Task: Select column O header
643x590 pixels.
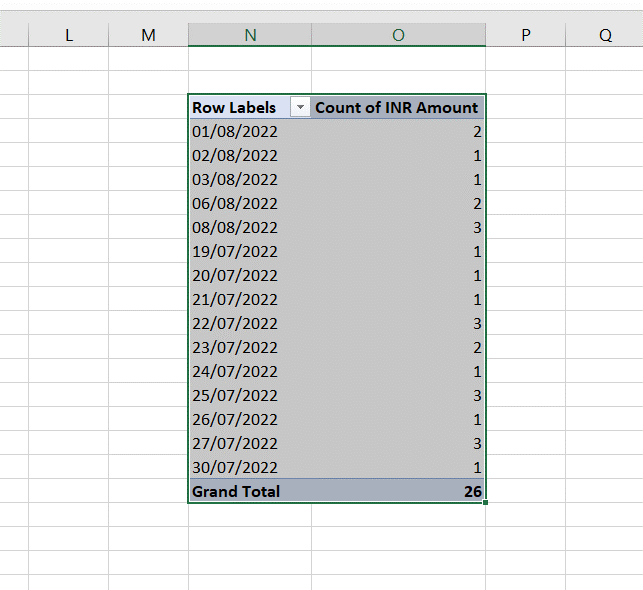Action: [398, 35]
